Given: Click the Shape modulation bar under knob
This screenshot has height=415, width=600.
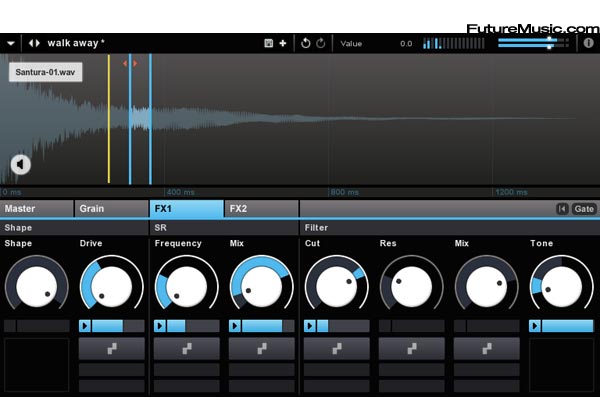Looking at the screenshot, I should pyautogui.click(x=37, y=326).
